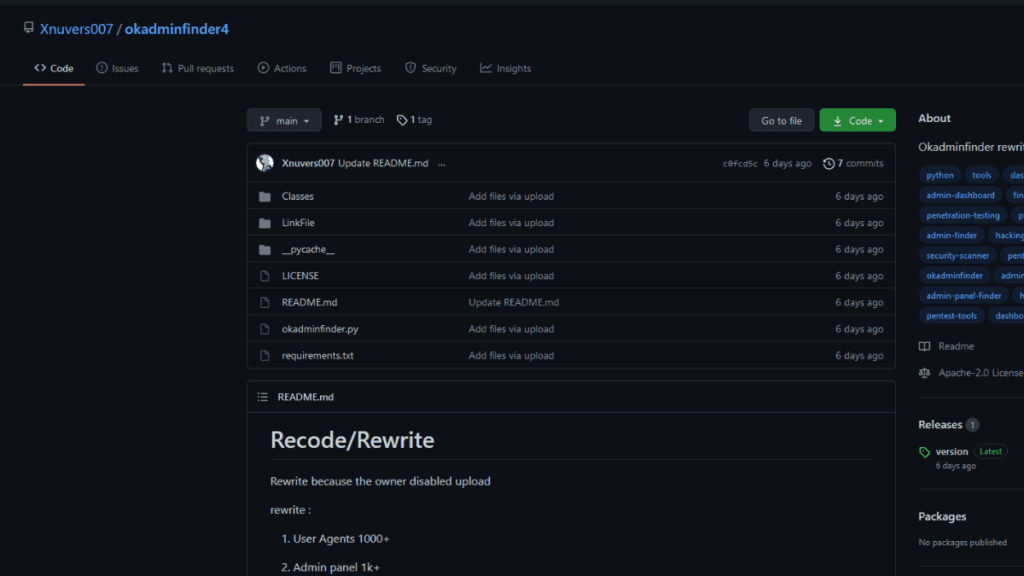Expand the main branch dropdown

coord(284,120)
